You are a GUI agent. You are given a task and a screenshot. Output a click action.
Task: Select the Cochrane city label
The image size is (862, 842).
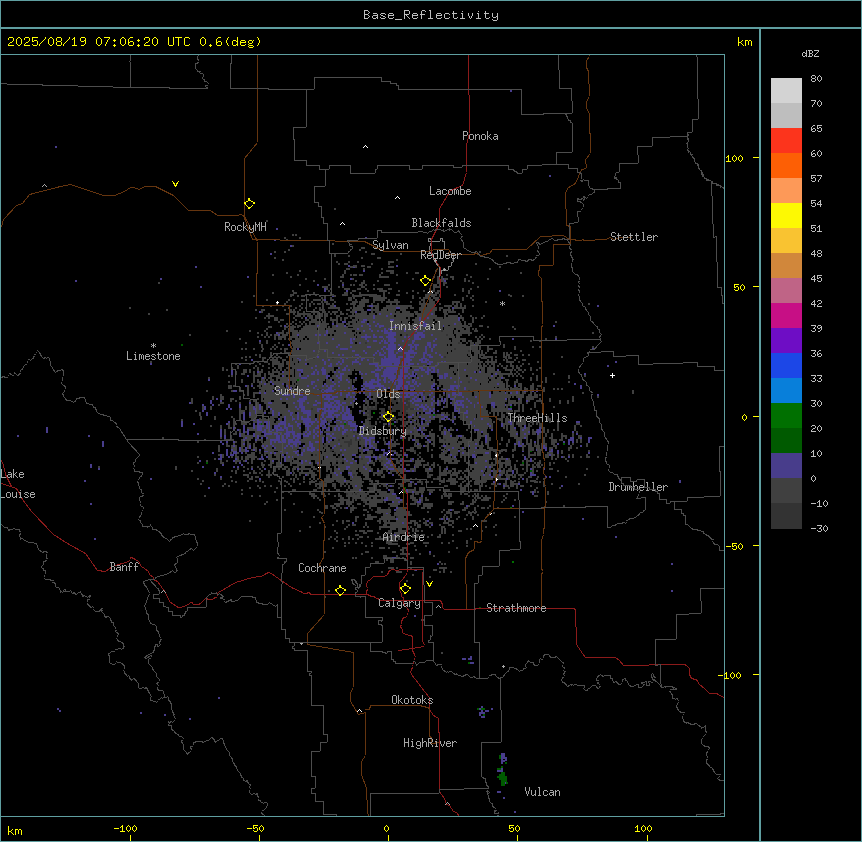click(322, 568)
